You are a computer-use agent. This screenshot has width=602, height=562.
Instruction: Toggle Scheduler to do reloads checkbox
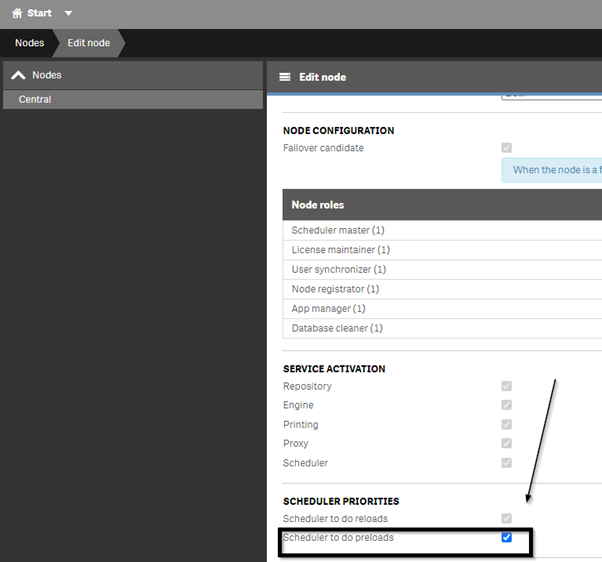[506, 519]
